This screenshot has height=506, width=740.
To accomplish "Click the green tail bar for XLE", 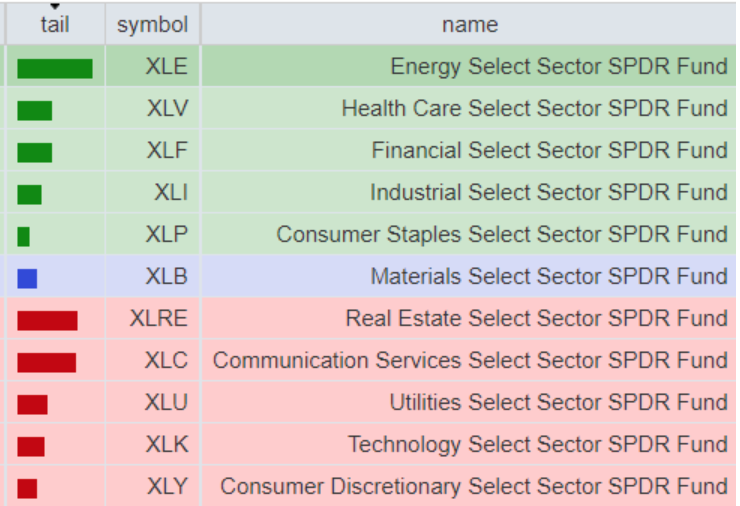I will click(x=55, y=68).
